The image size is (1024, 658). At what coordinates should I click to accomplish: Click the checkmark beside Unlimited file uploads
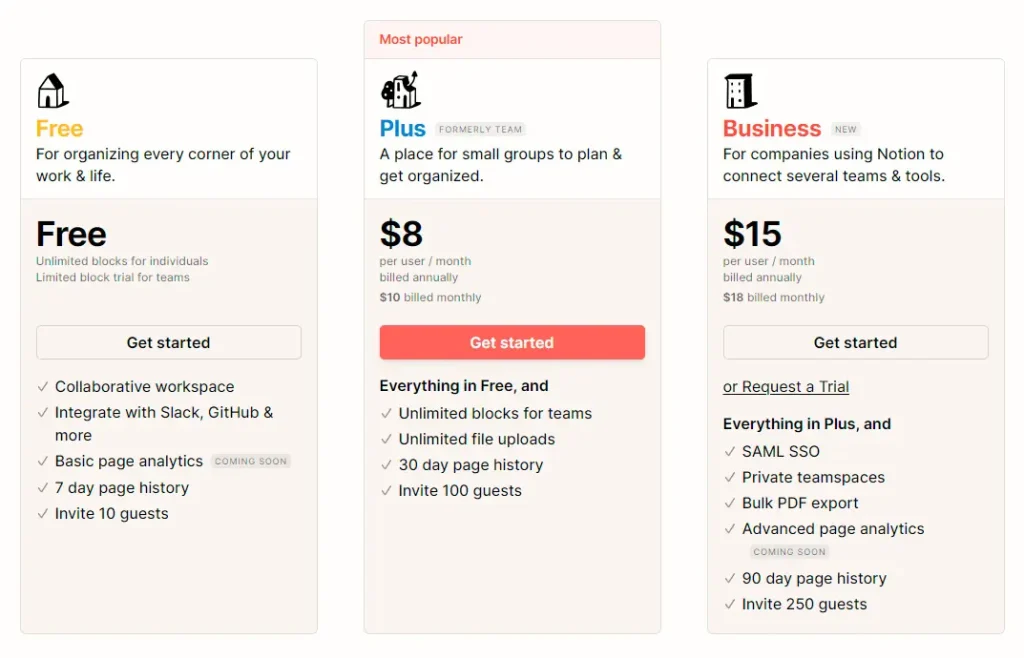[387, 439]
